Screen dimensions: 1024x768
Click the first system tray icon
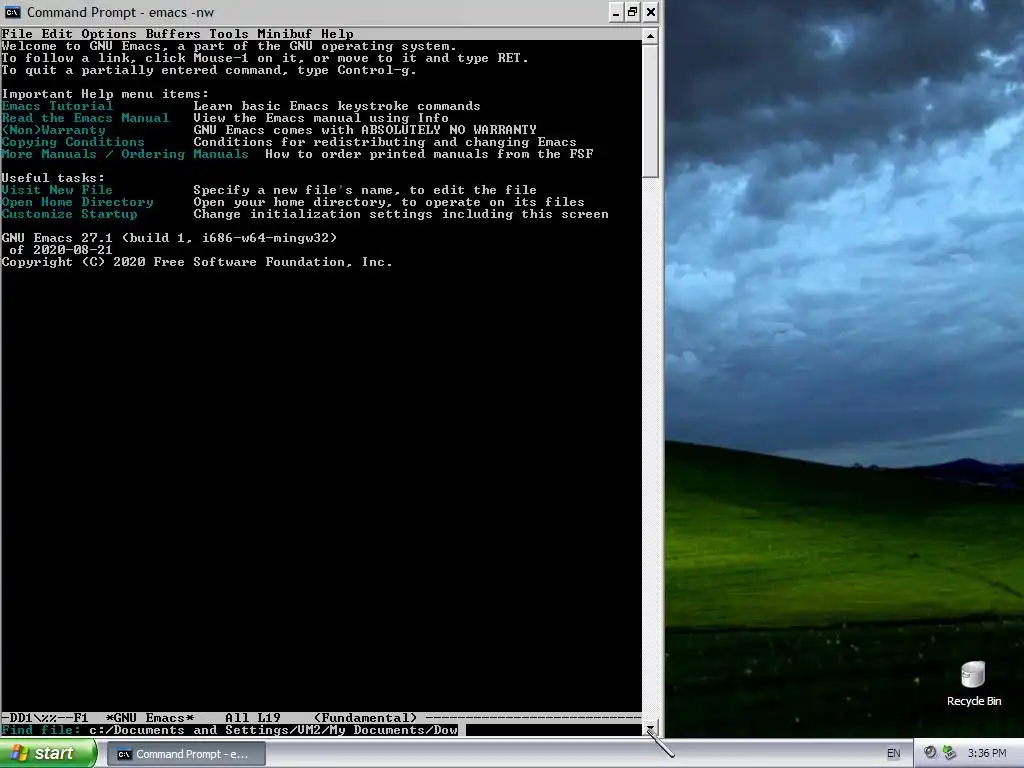(930, 753)
